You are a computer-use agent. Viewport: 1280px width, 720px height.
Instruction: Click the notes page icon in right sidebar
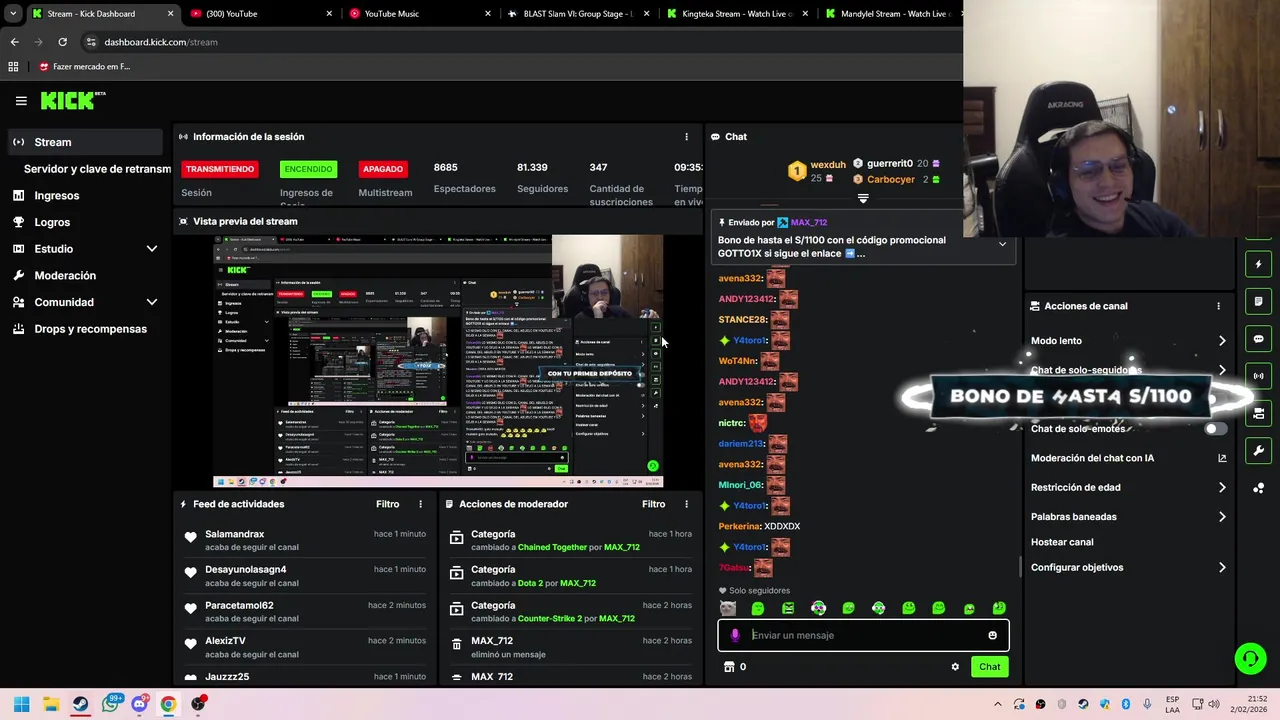[1259, 301]
